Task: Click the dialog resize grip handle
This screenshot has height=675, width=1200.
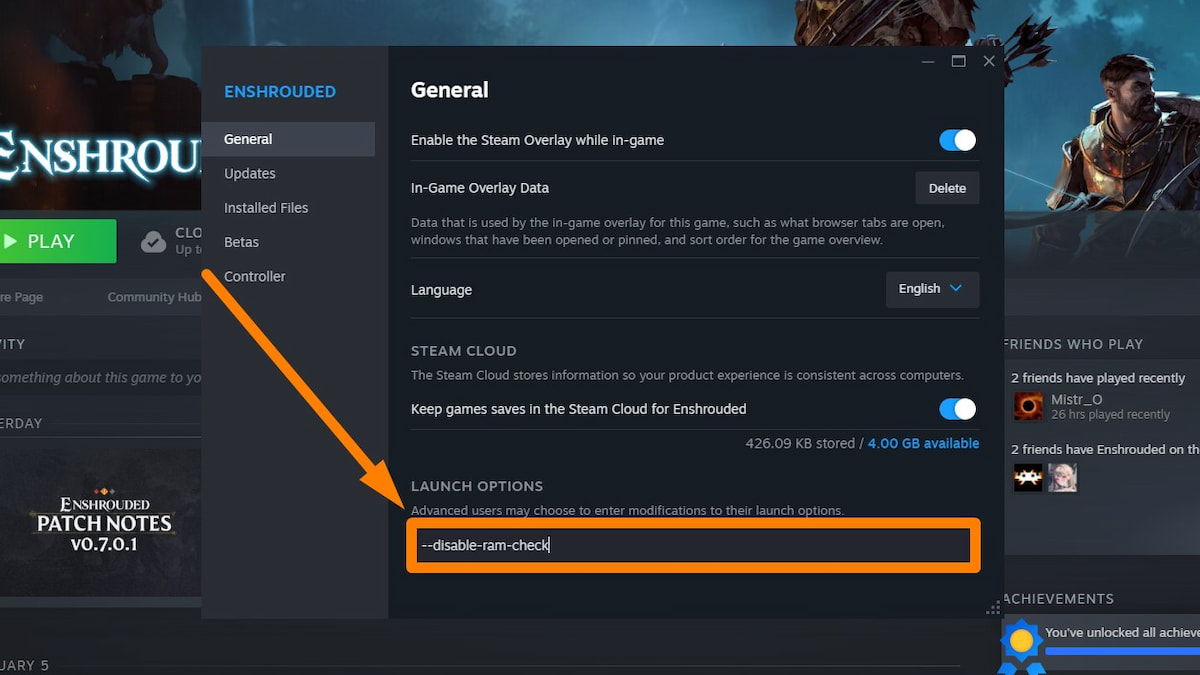Action: click(x=993, y=608)
